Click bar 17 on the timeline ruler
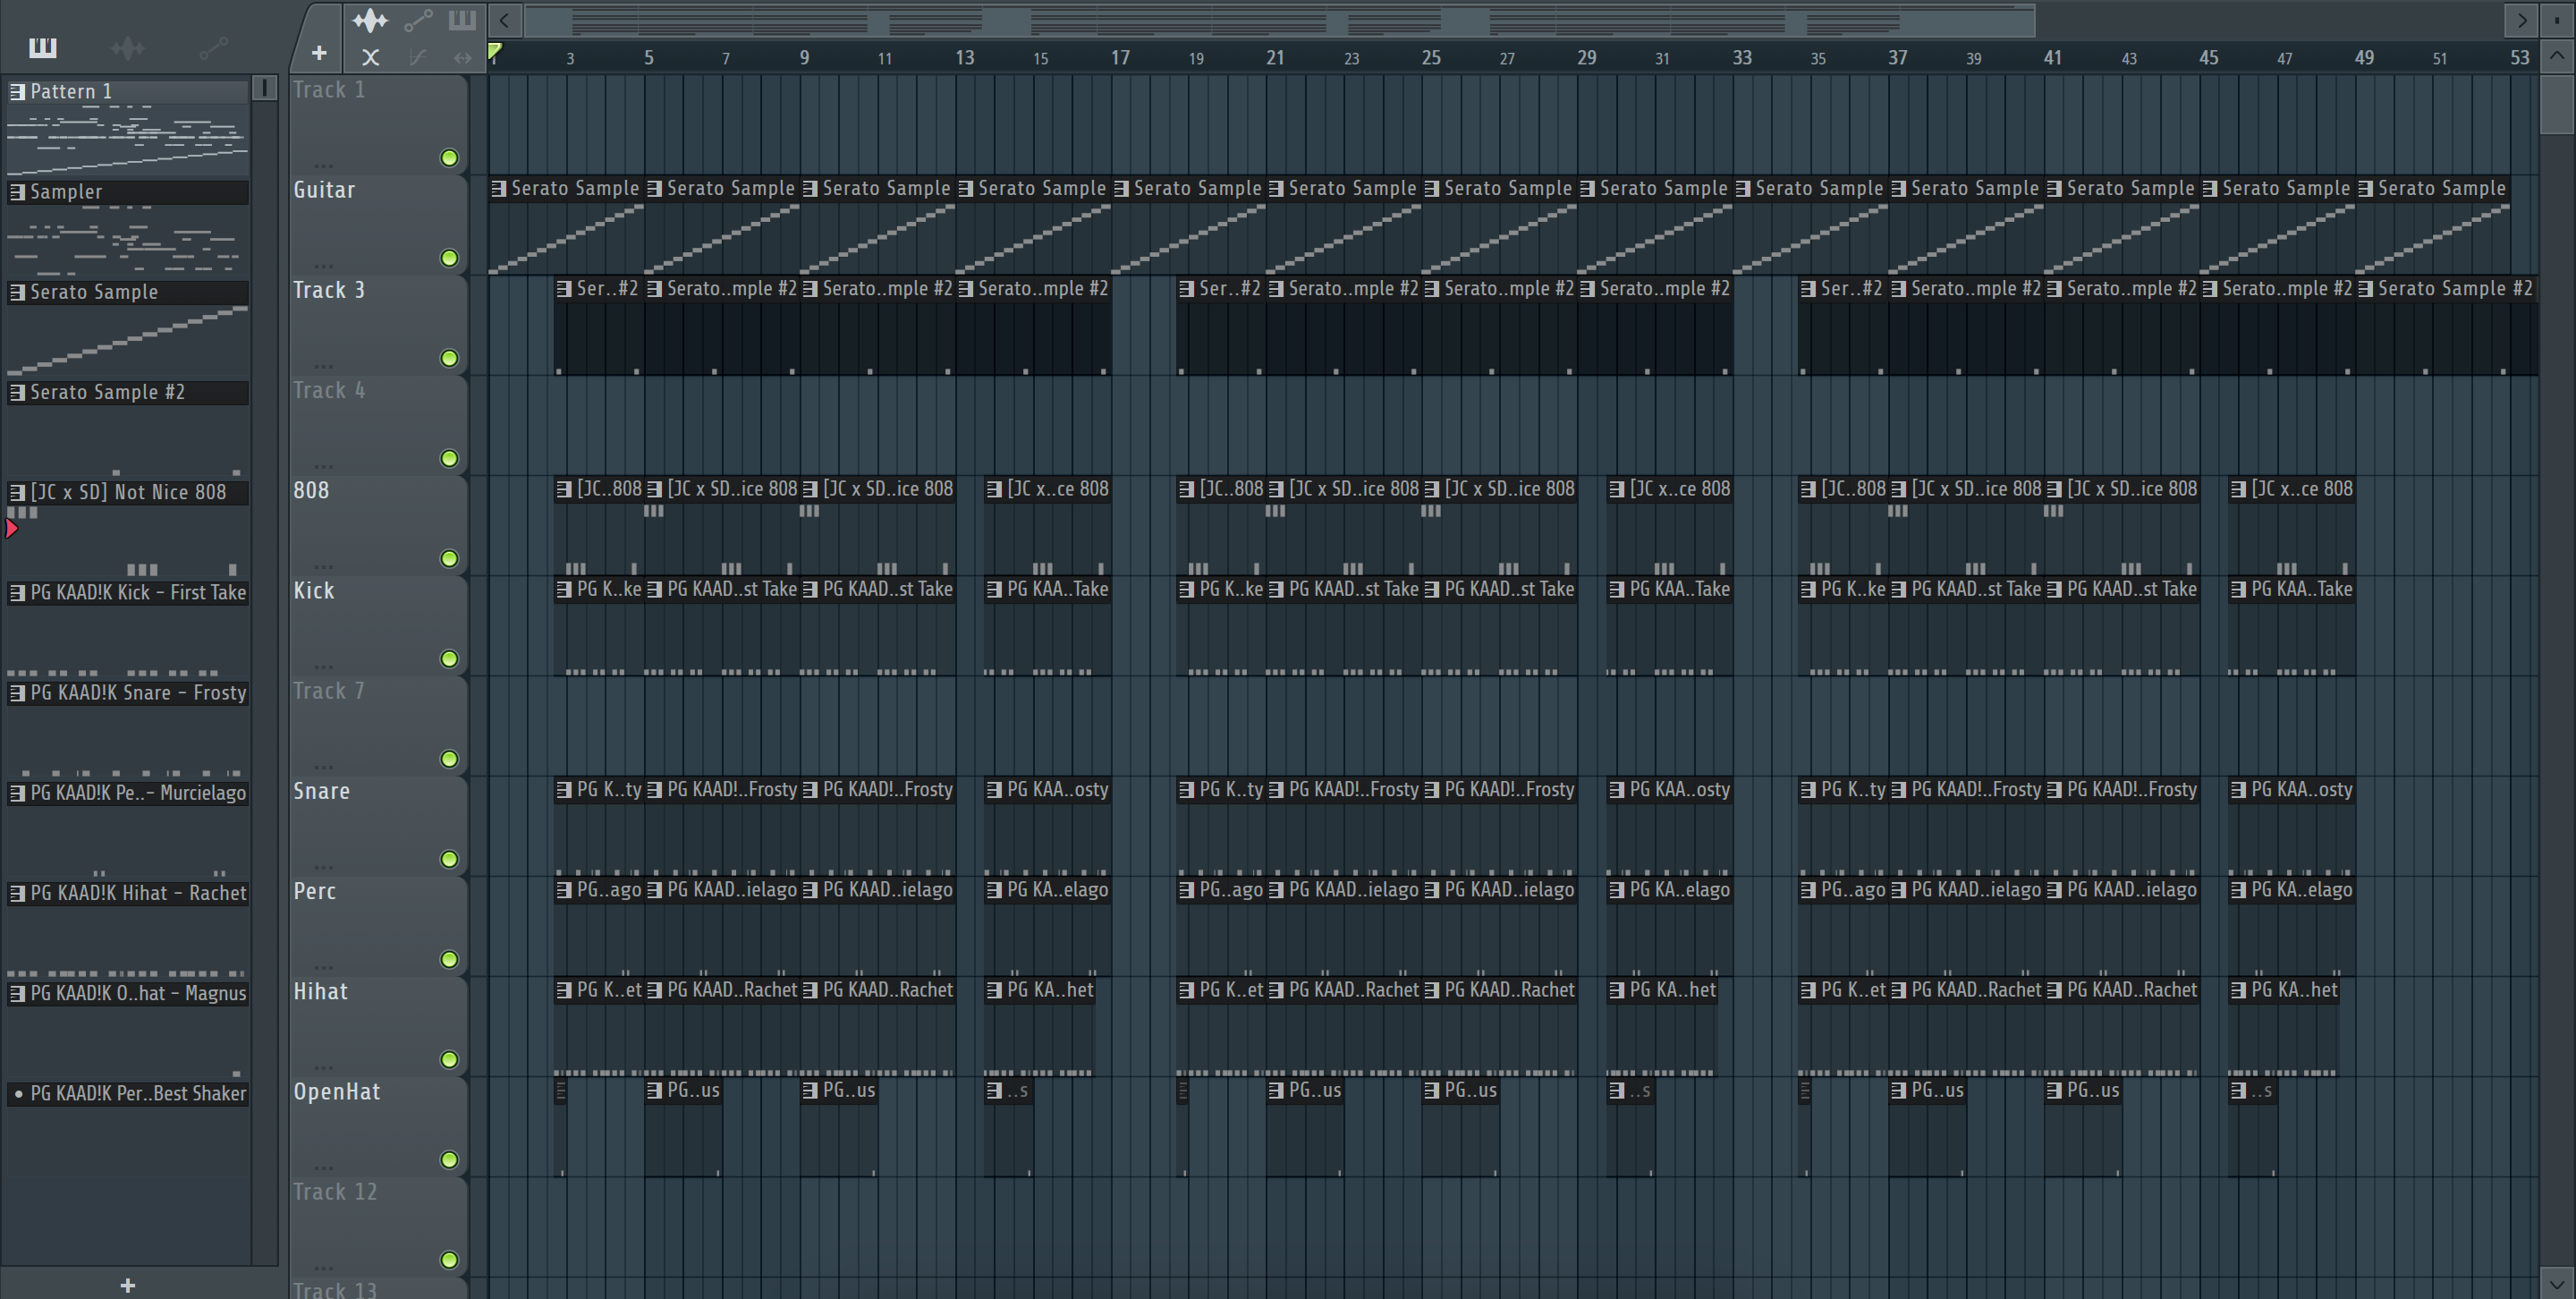The width and height of the screenshot is (2576, 1299). 1120,58
